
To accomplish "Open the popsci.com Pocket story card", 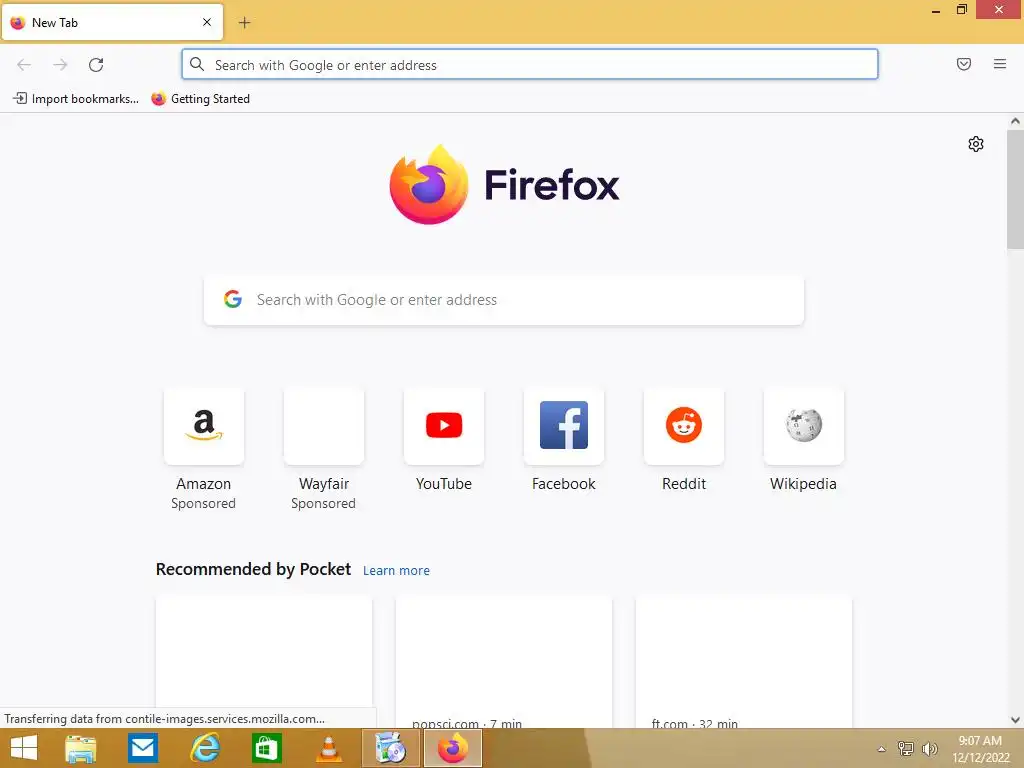I will pos(504,661).
